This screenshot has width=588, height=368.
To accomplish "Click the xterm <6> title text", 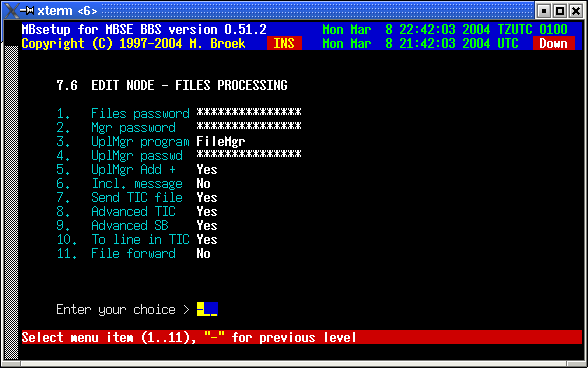I will pyautogui.click(x=68, y=11).
